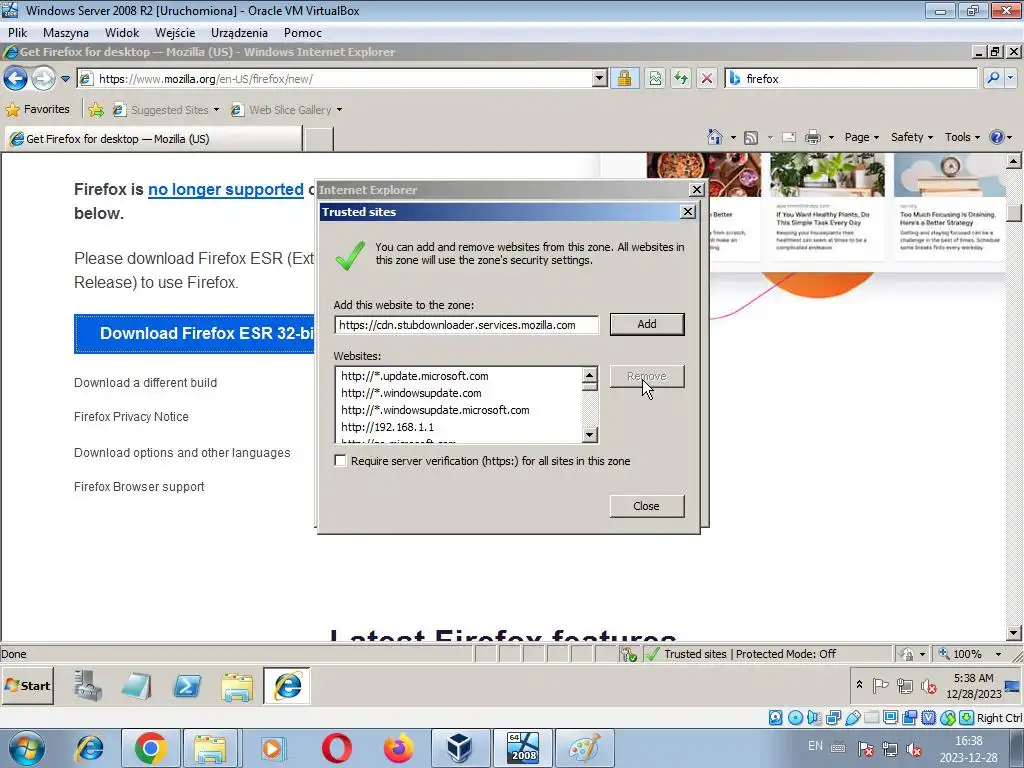The width and height of the screenshot is (1024, 768).
Task: Click Download options and other languages link
Action: click(182, 453)
